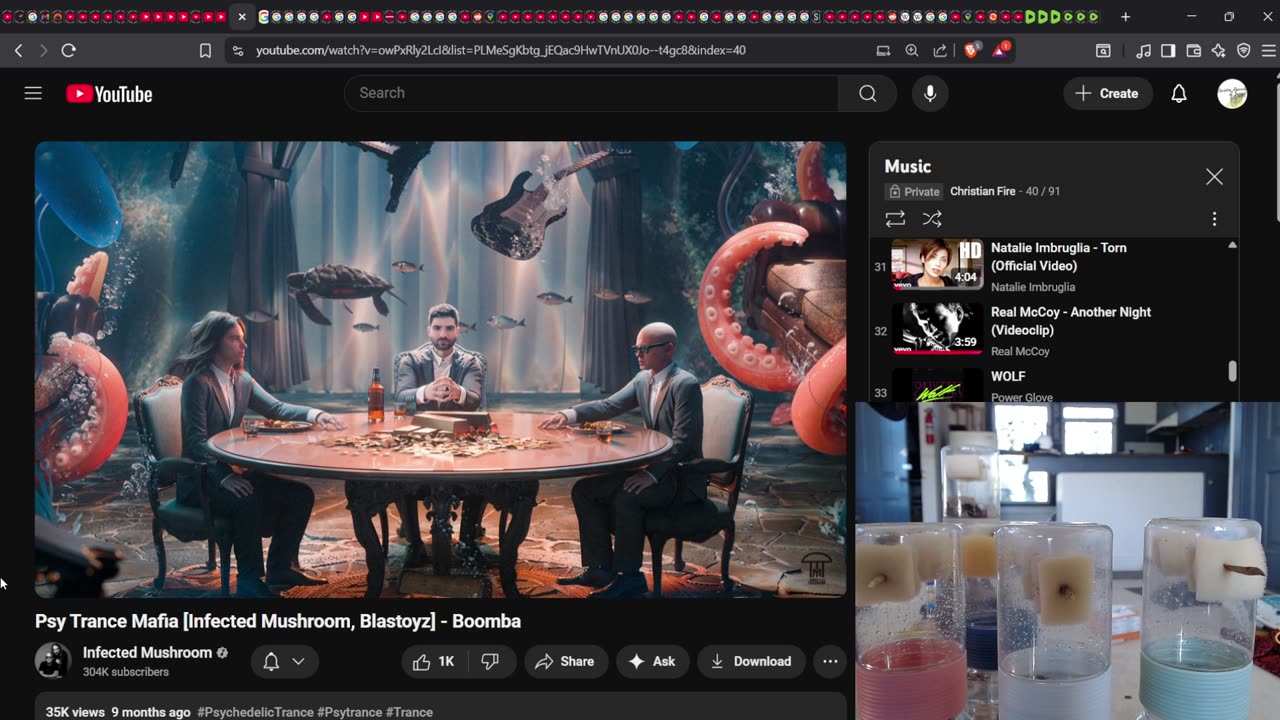Play Real McCoy - Another Night thumbnail
Image resolution: width=1280 pixels, height=720 pixels.
(x=937, y=328)
